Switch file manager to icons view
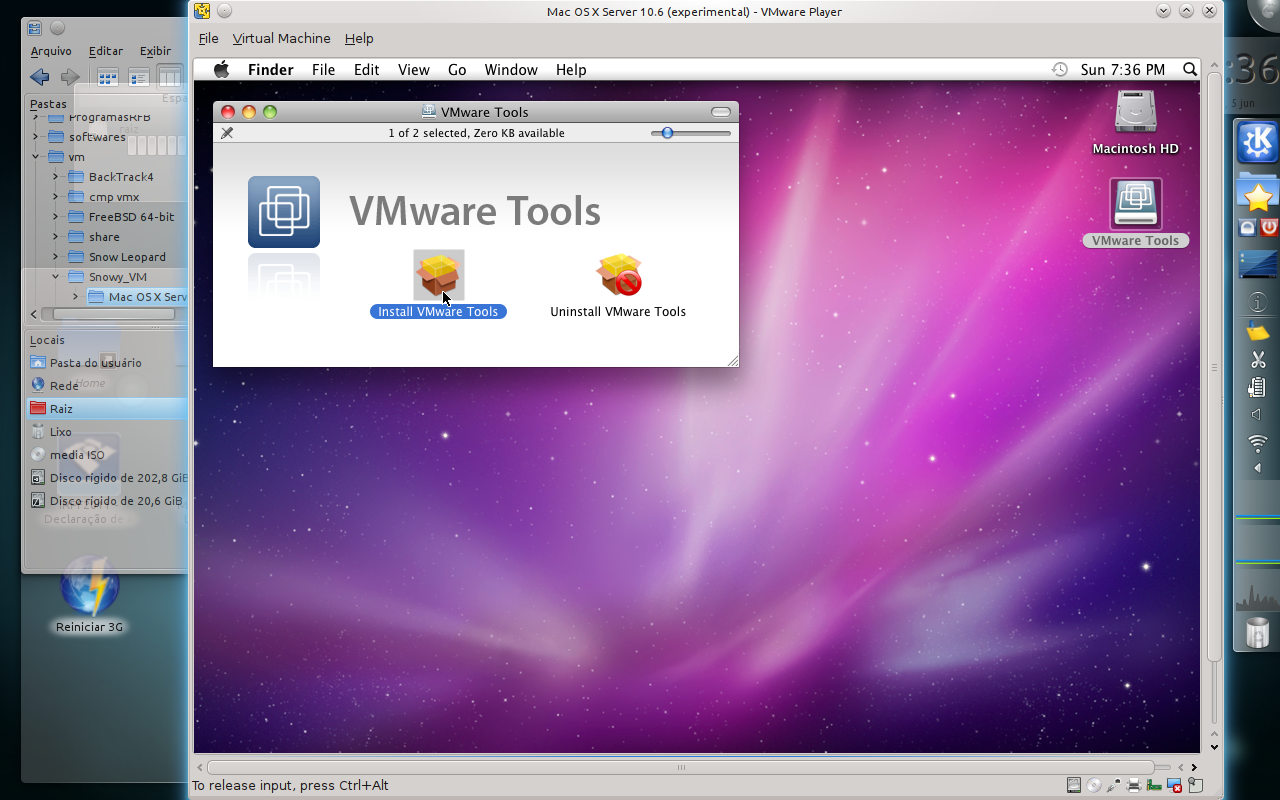Screen dimensions: 1280x800 click(108, 77)
